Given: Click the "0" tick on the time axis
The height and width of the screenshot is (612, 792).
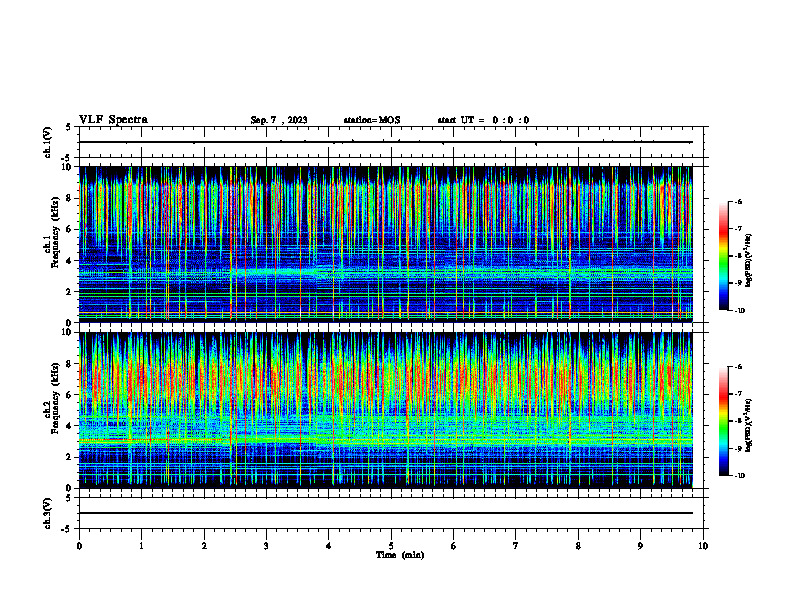Looking at the screenshot, I should [x=79, y=546].
